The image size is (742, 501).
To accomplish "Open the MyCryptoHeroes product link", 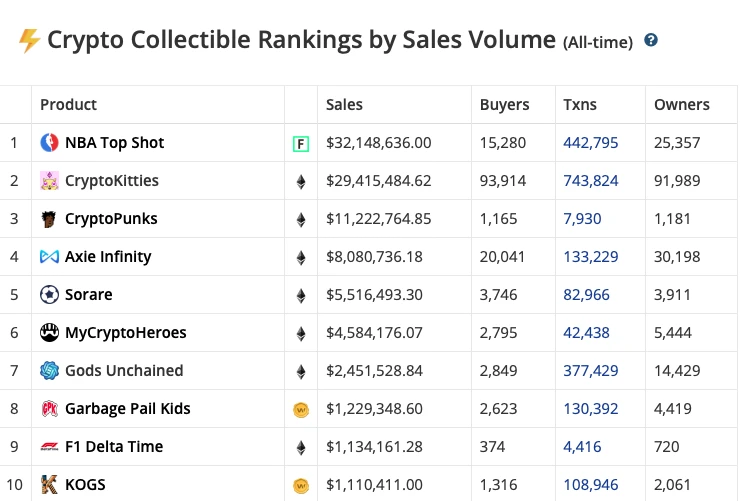I will [125, 333].
